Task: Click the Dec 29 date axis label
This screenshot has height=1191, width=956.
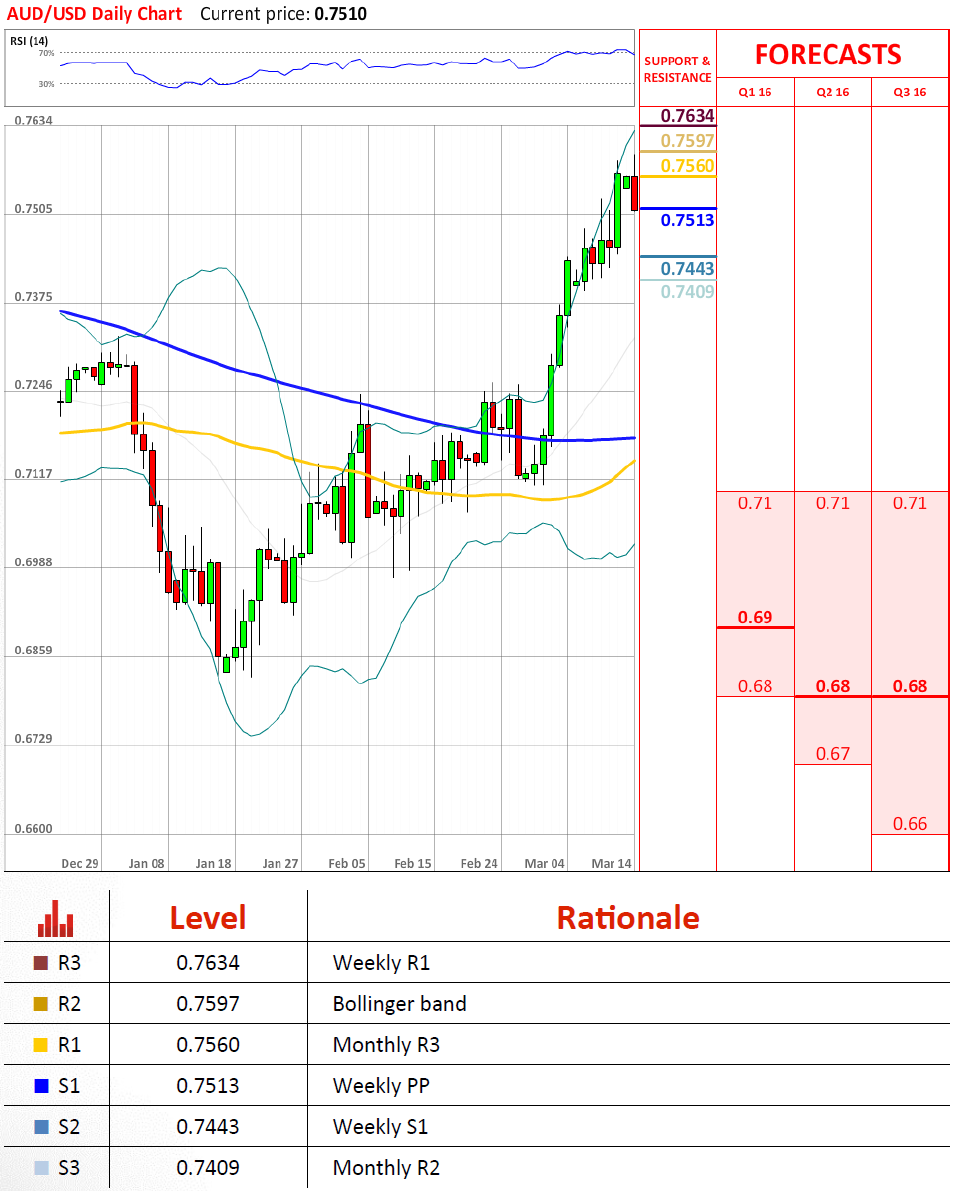Action: [80, 864]
